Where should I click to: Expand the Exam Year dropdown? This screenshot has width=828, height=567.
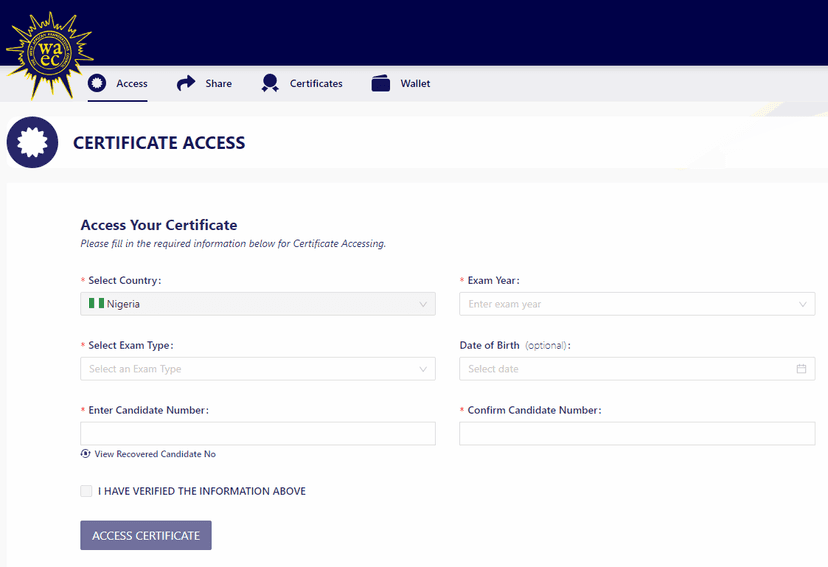coord(637,304)
